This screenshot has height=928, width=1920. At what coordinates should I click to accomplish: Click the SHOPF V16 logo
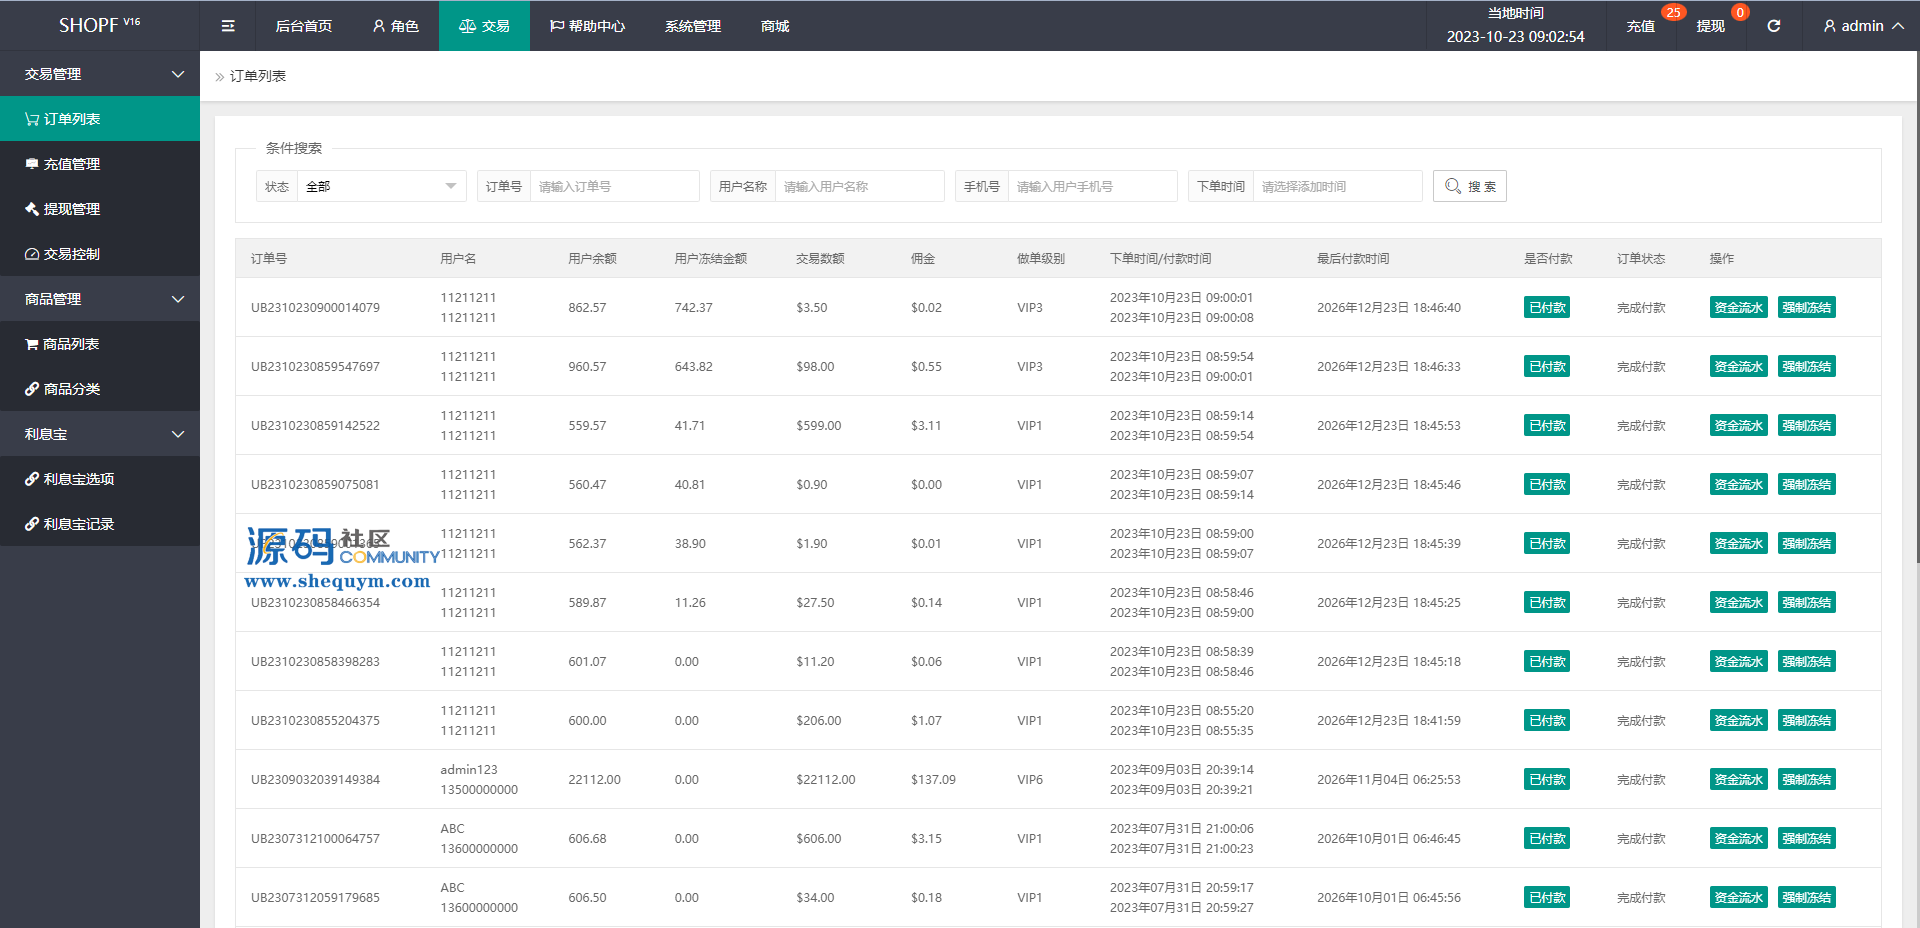100,25
